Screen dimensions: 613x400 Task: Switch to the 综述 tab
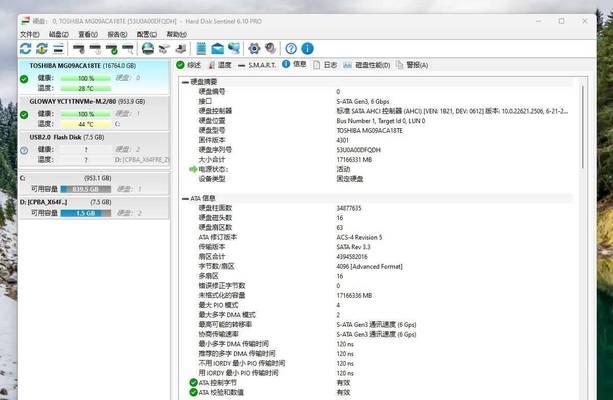click(x=188, y=65)
